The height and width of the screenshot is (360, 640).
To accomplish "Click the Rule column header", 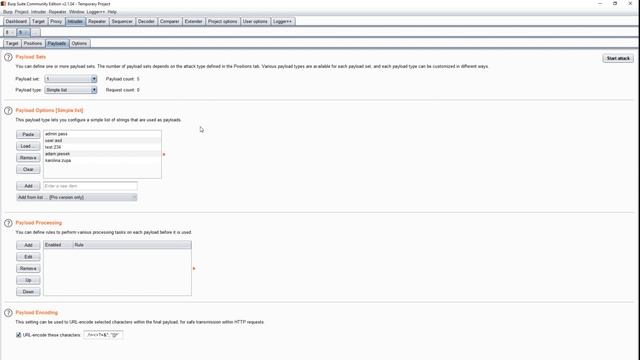I will [x=132, y=245].
